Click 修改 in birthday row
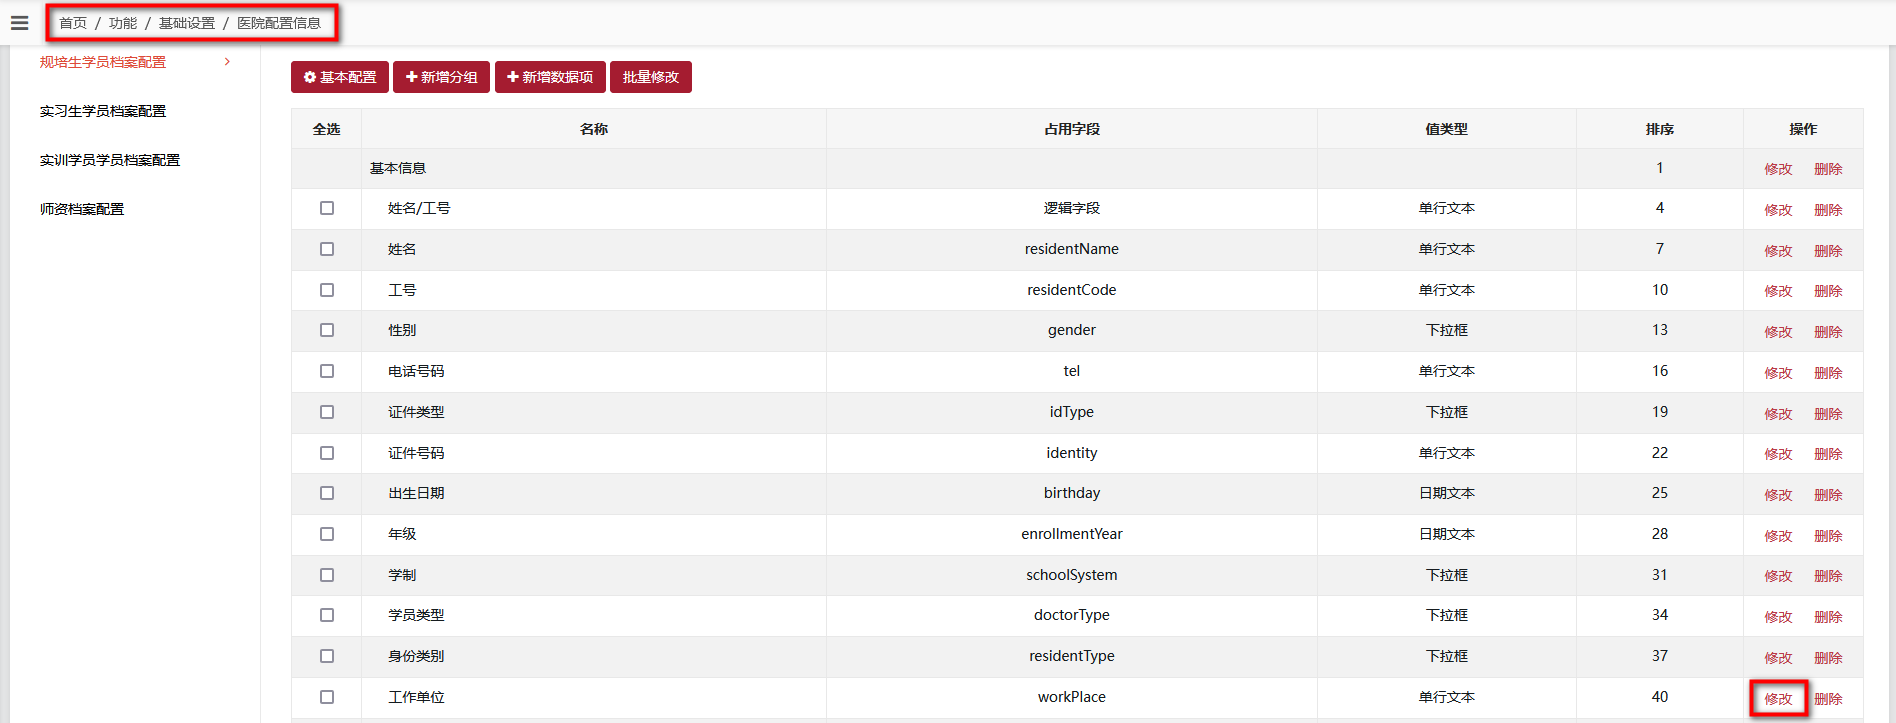Viewport: 1896px width, 723px height. click(1778, 495)
